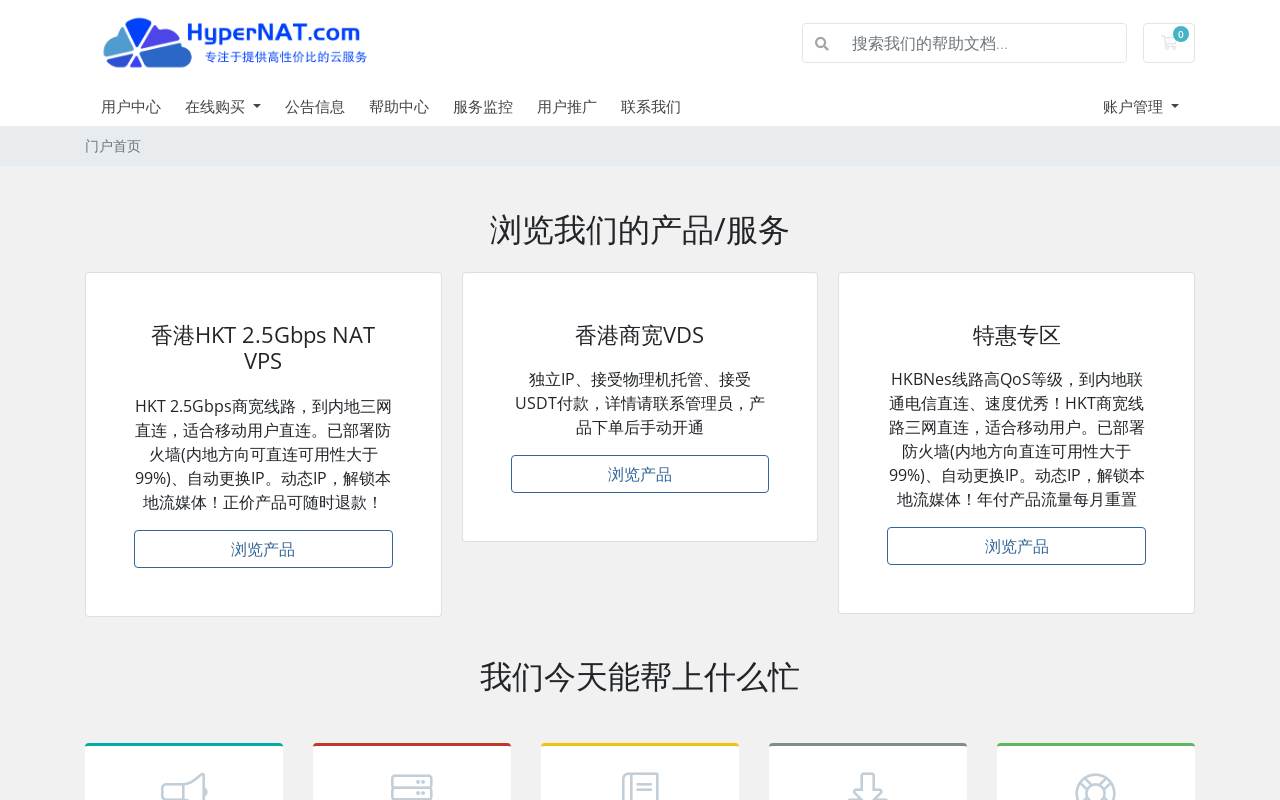The height and width of the screenshot is (800, 1280).
Task: Focus the help document search field
Action: (983, 43)
